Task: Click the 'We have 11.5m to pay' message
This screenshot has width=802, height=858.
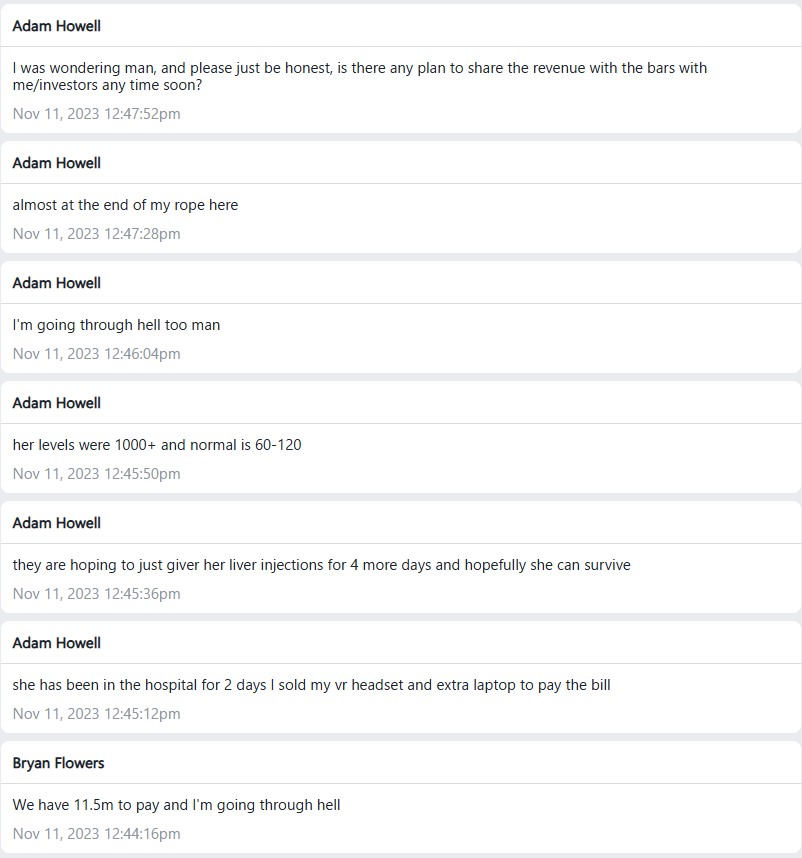Action: [x=176, y=805]
